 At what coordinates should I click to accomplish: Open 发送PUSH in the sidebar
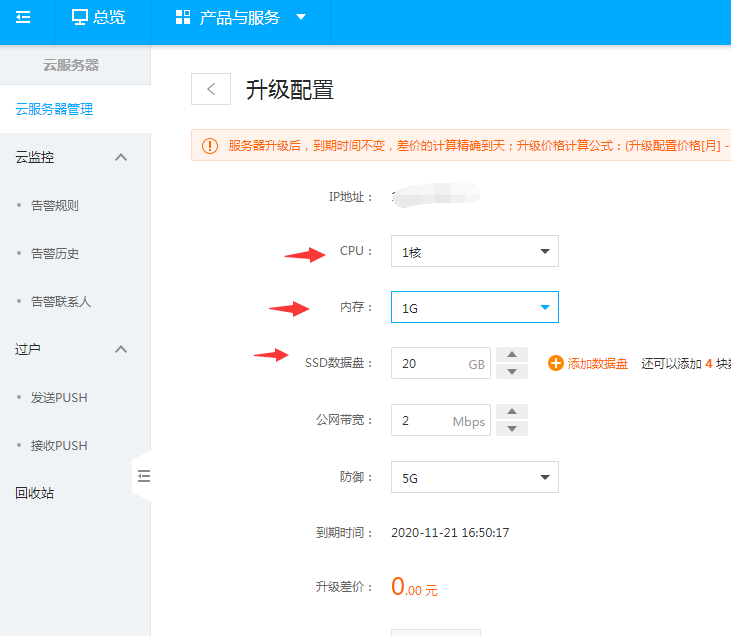[x=59, y=398]
